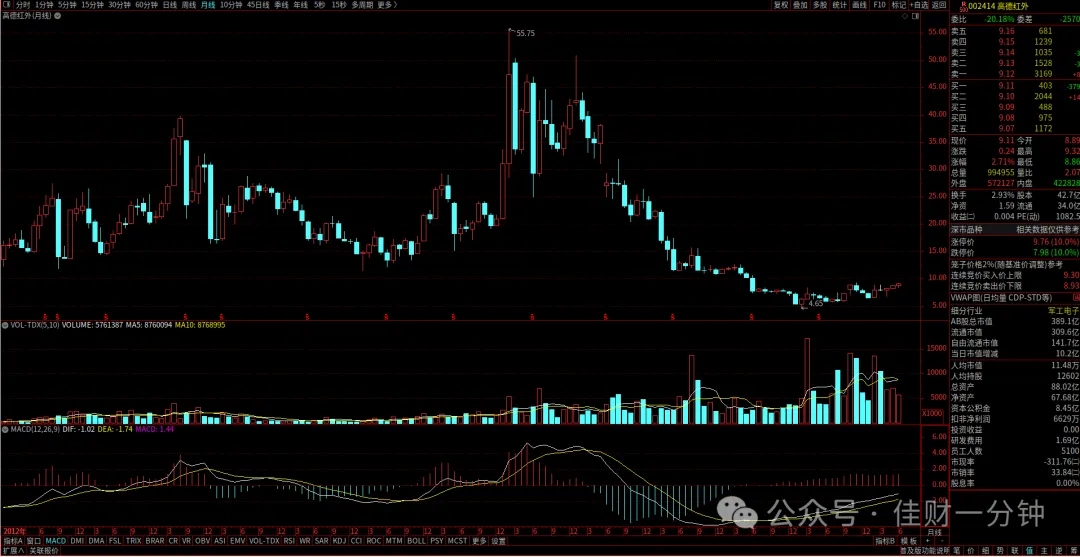Image resolution: width=1080 pixels, height=557 pixels.
Task: Open the F10 company info
Action: point(879,4)
